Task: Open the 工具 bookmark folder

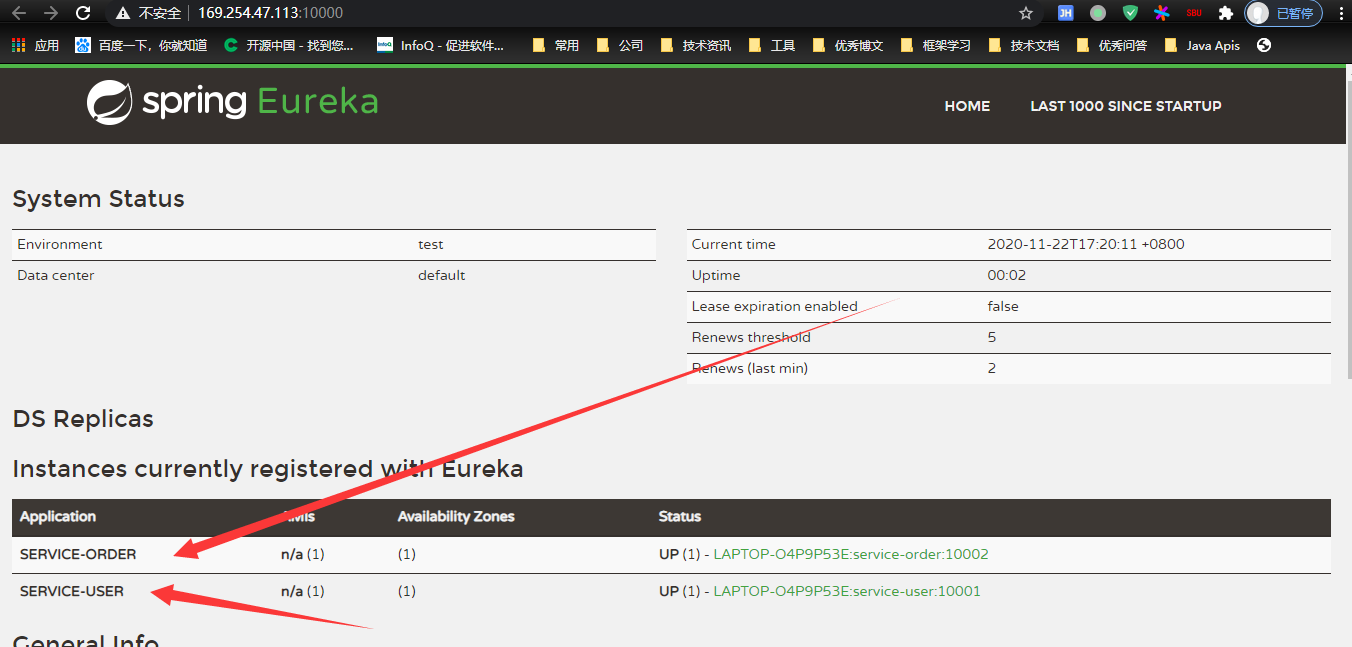Action: click(x=771, y=45)
